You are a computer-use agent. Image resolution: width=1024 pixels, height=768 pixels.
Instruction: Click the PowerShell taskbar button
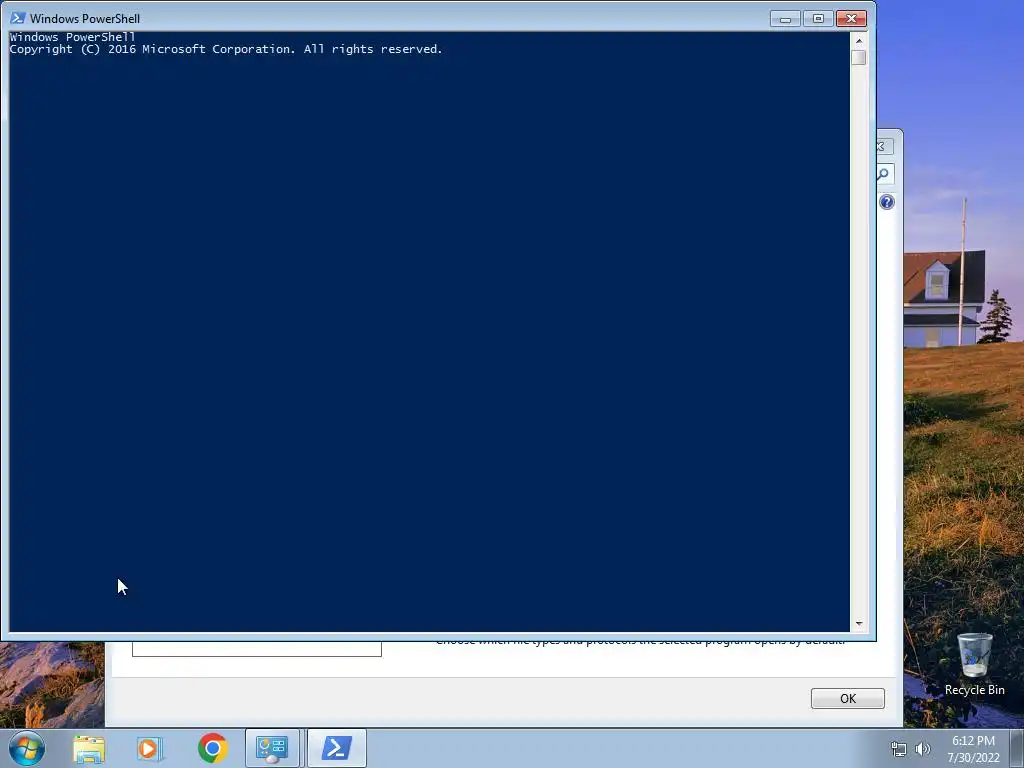pos(336,748)
